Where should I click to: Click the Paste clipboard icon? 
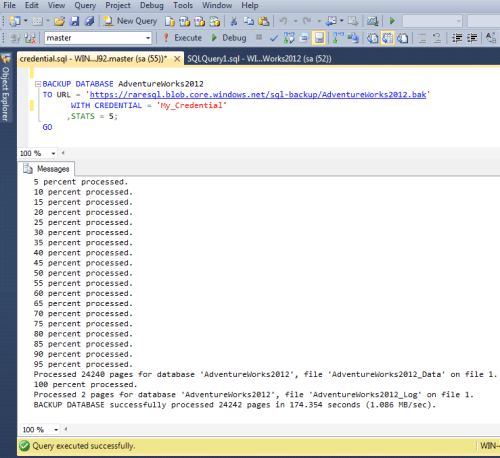[x=264, y=21]
